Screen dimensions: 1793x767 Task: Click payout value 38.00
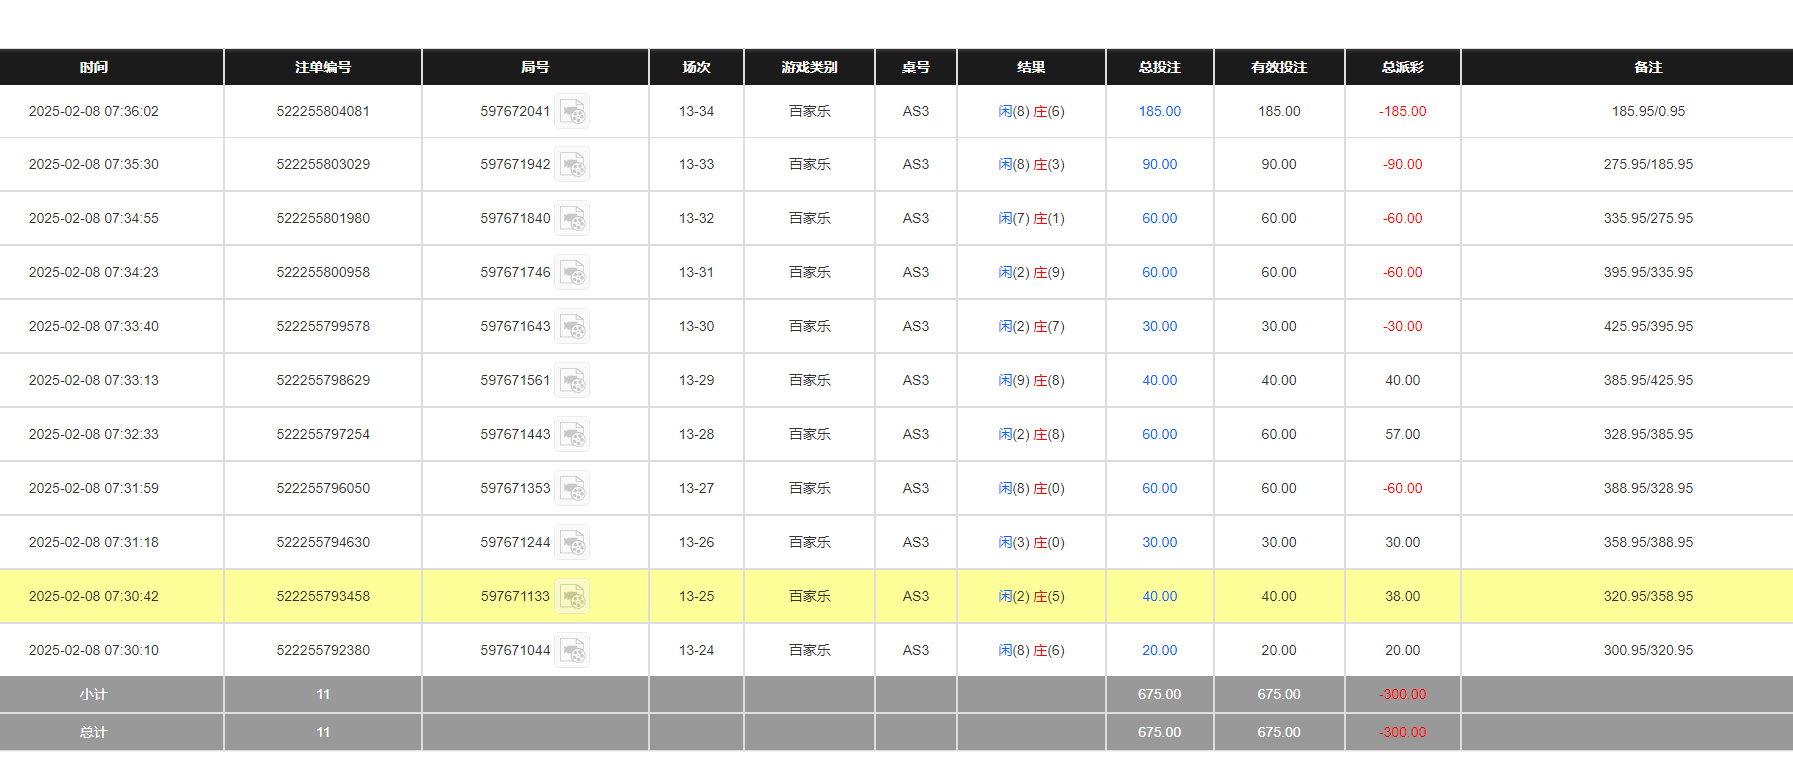tap(1403, 596)
